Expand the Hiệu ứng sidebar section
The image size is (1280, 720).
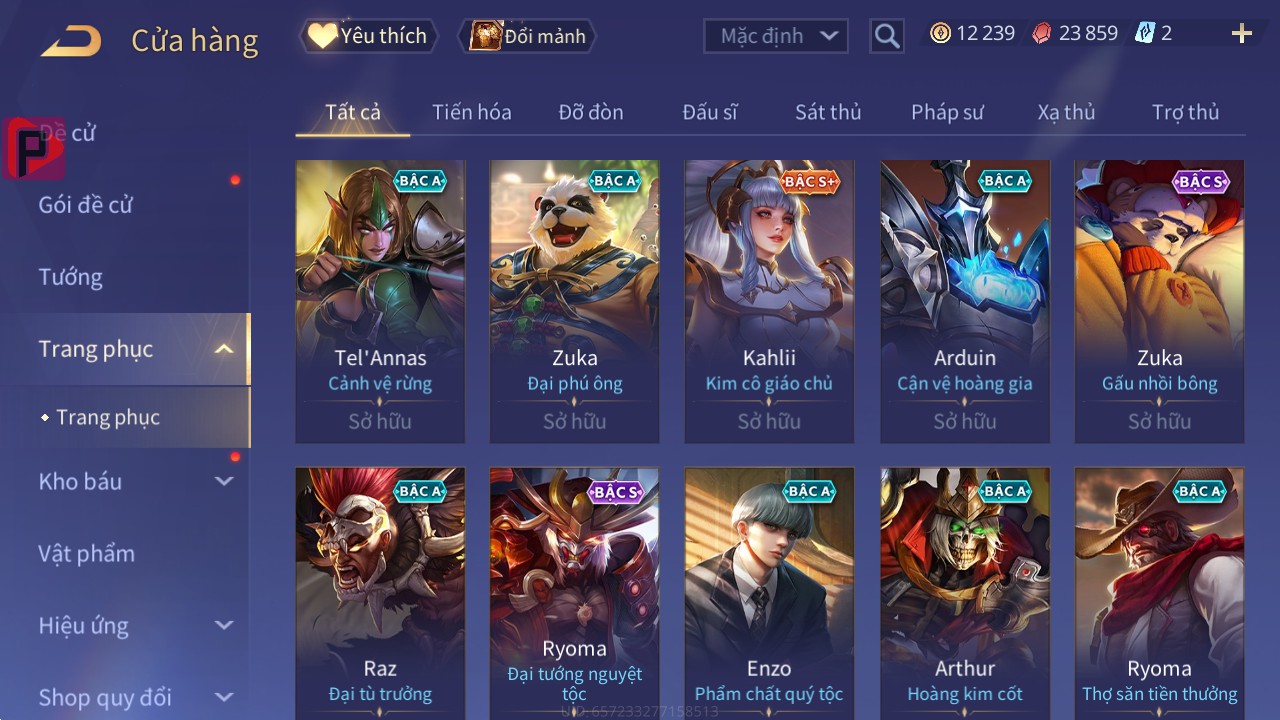coord(225,625)
